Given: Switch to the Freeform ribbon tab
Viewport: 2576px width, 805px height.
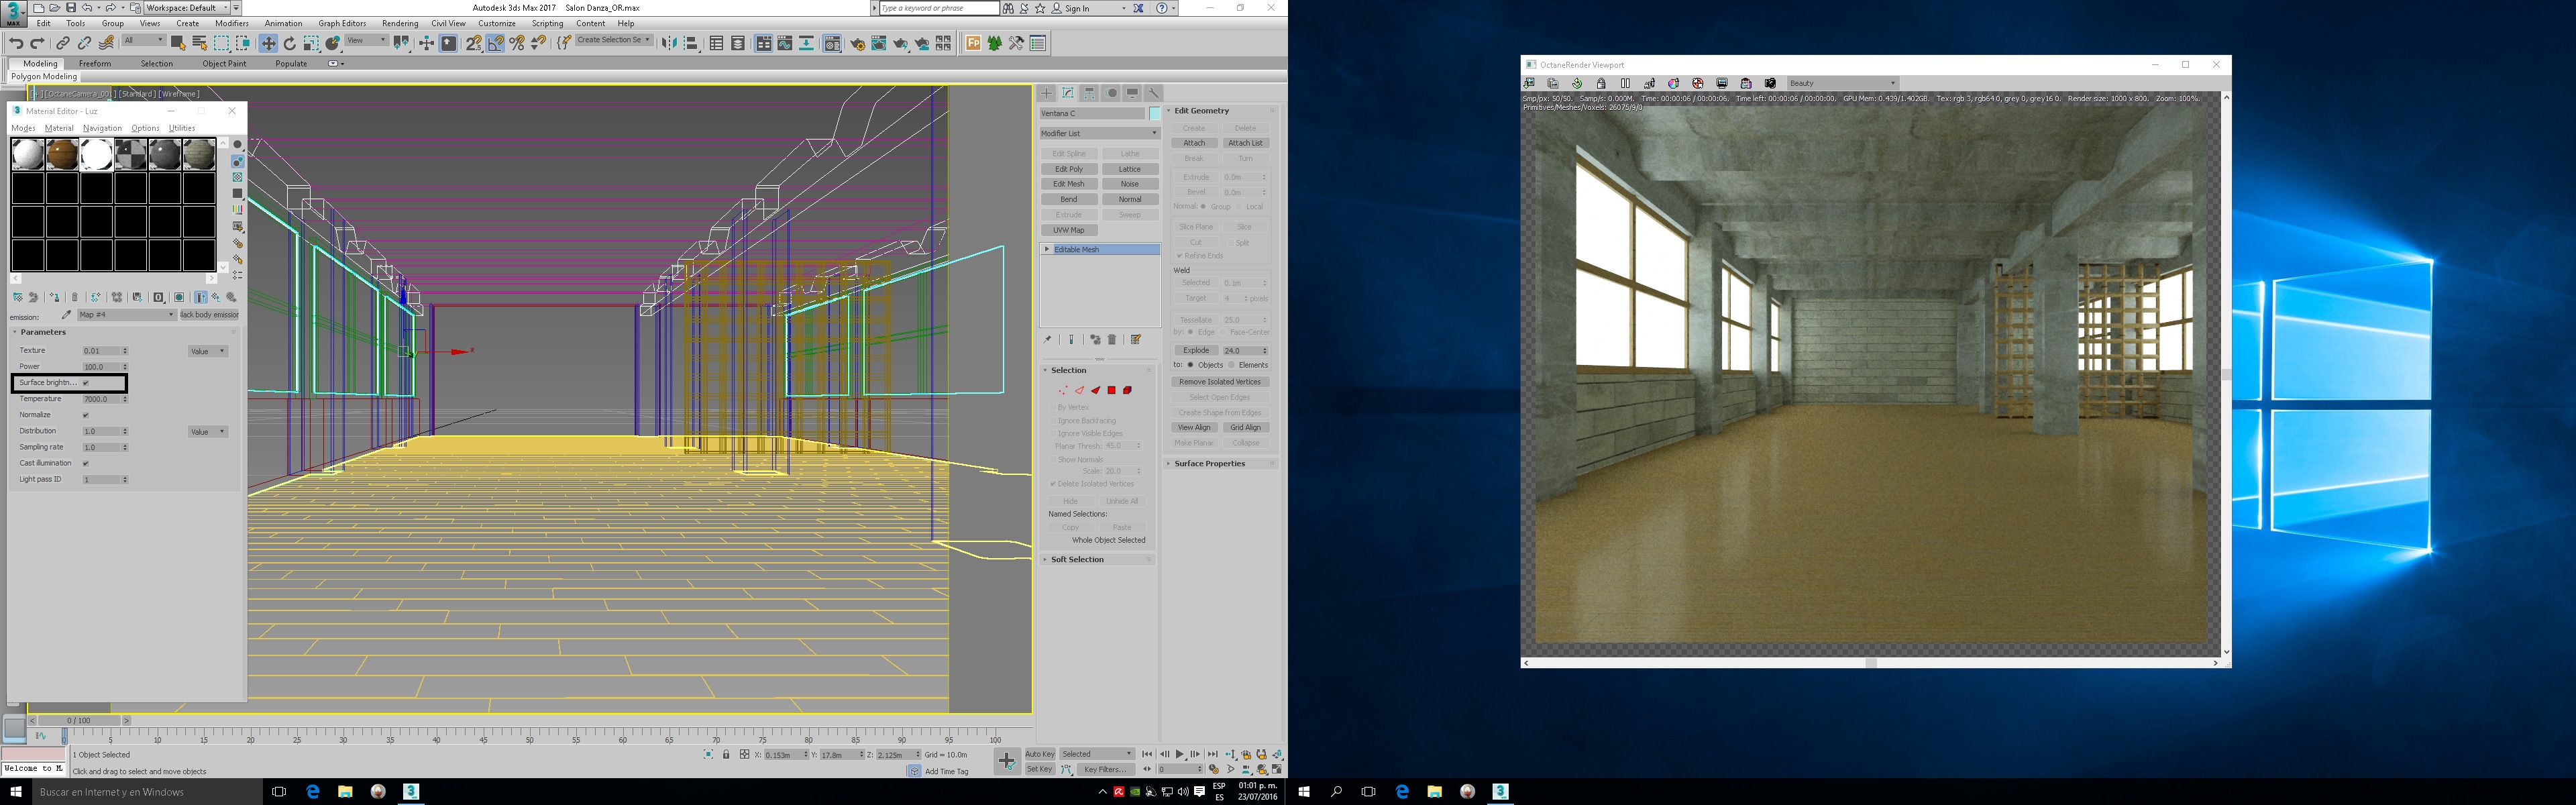Looking at the screenshot, I should [95, 63].
